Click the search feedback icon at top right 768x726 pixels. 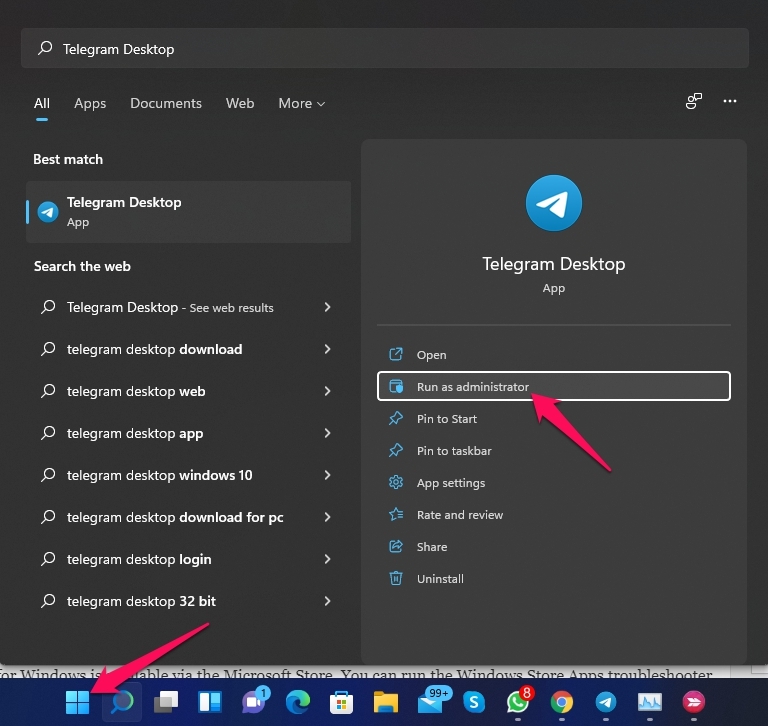coord(694,101)
